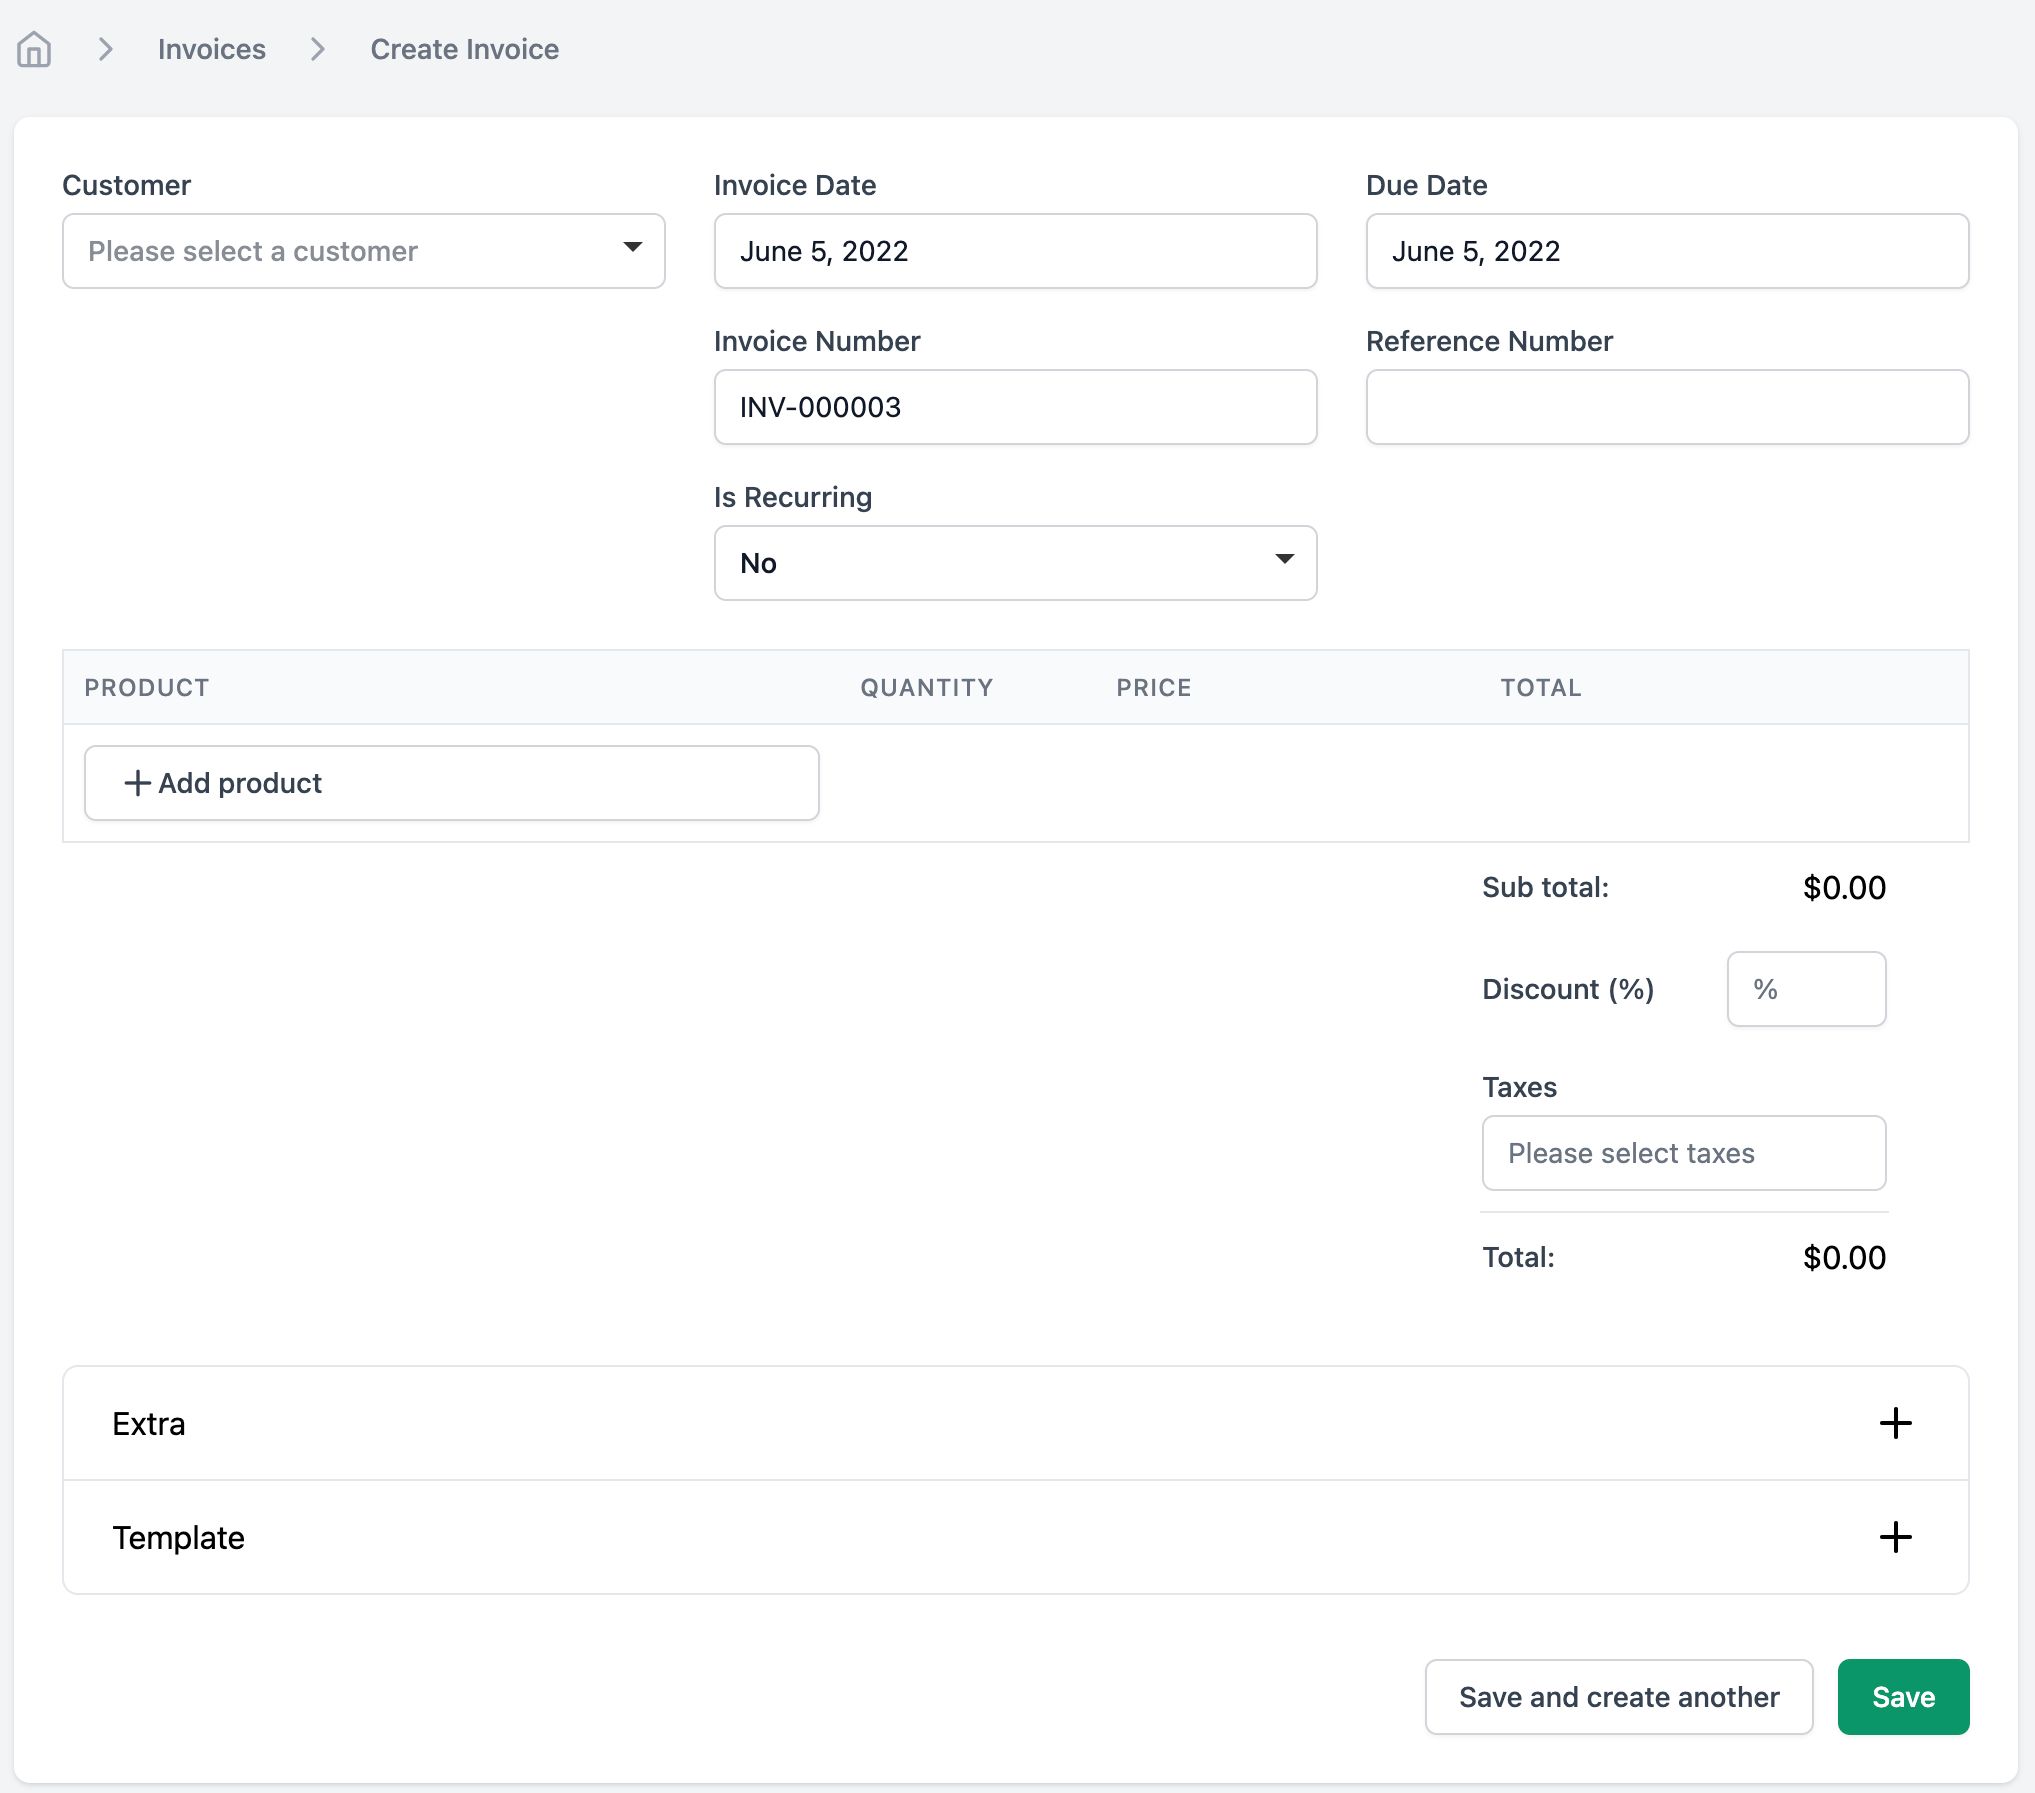
Task: Open the Please select taxes selector
Action: pyautogui.click(x=1683, y=1153)
